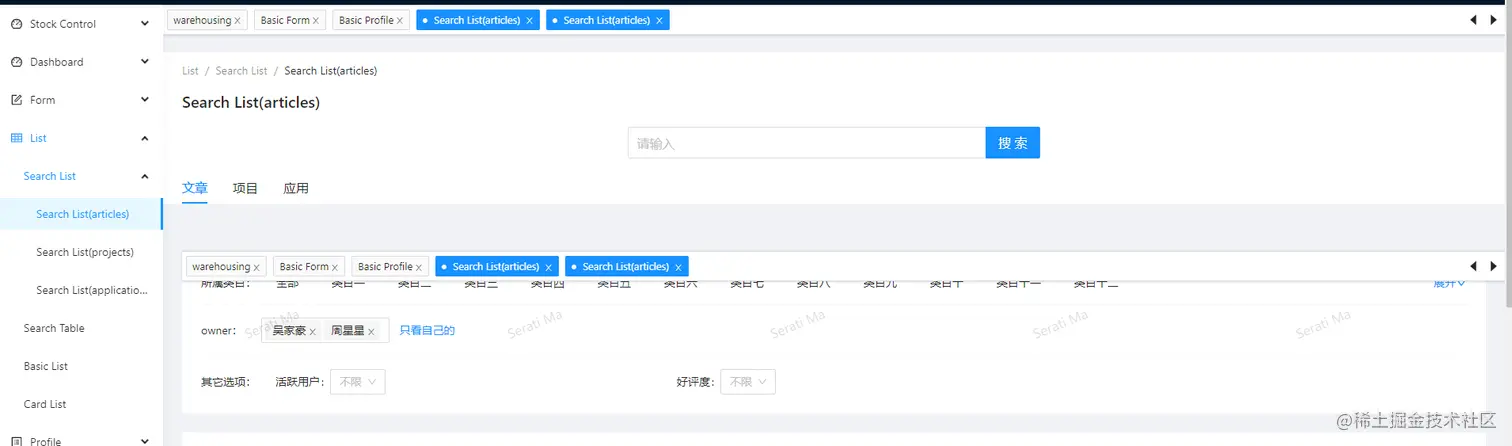Switch to the 应用 tab
1512x446 pixels.
296,188
